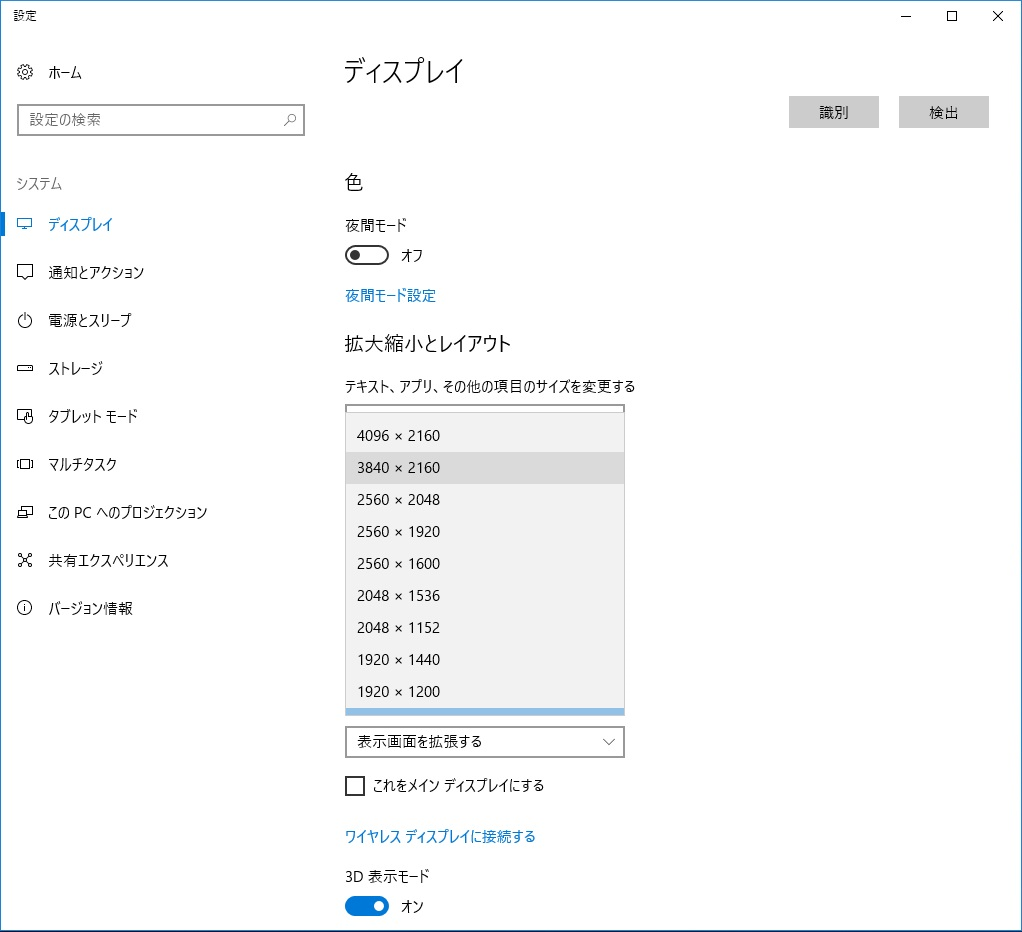Click the Shared experiences icon

26,561
